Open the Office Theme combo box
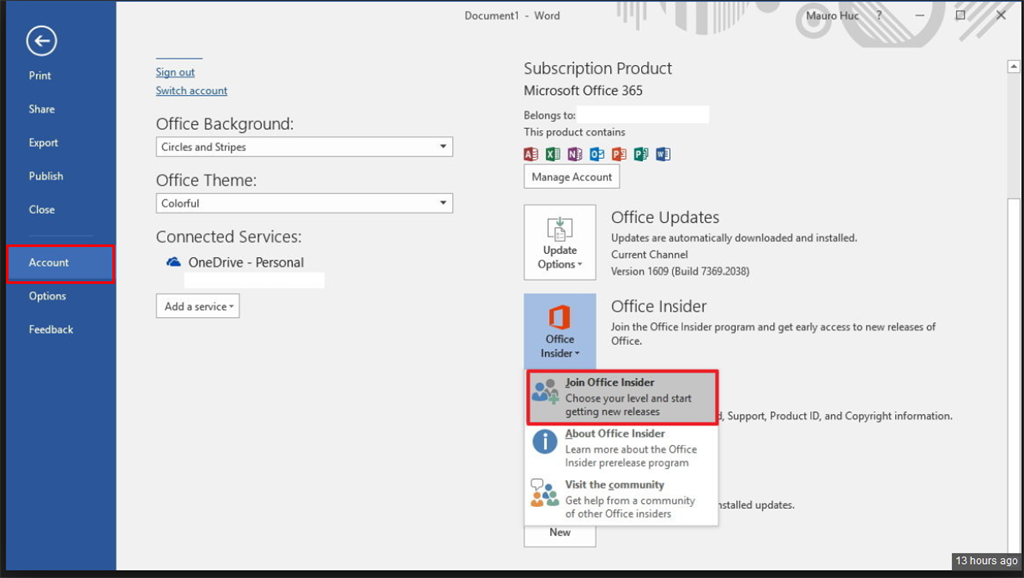Screen dimensions: 1024x578 (x=304, y=203)
